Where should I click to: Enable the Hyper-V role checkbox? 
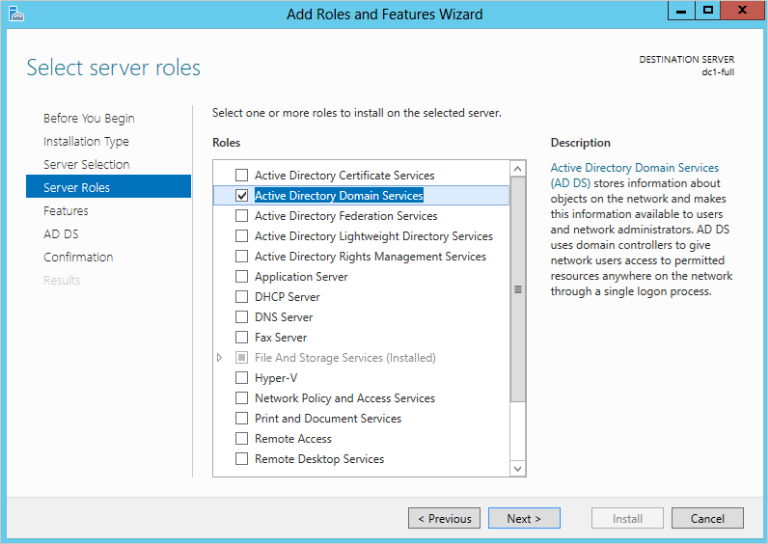241,378
